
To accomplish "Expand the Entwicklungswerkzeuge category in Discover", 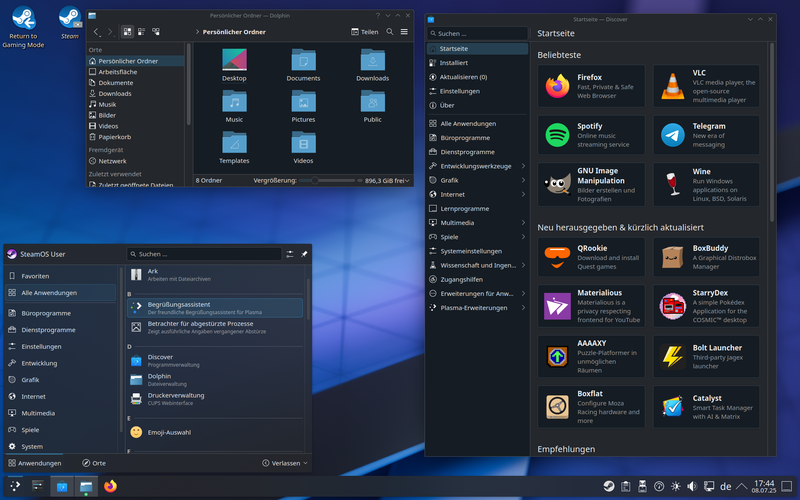I will pyautogui.click(x=476, y=166).
